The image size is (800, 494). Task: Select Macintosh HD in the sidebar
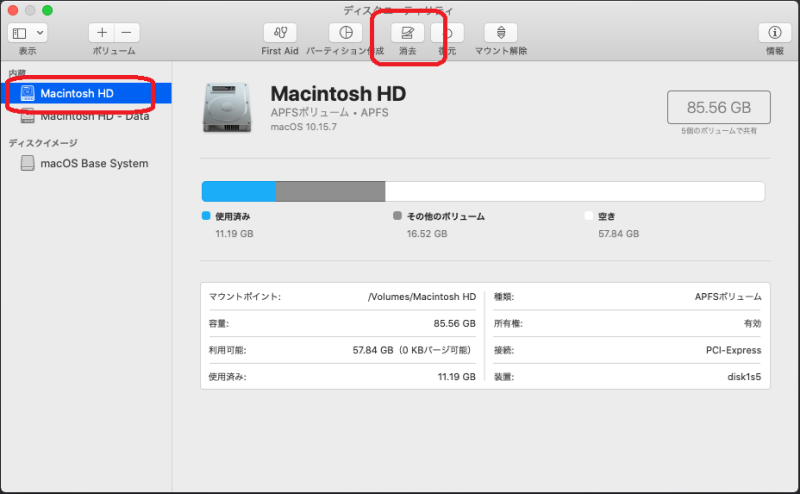coord(87,93)
